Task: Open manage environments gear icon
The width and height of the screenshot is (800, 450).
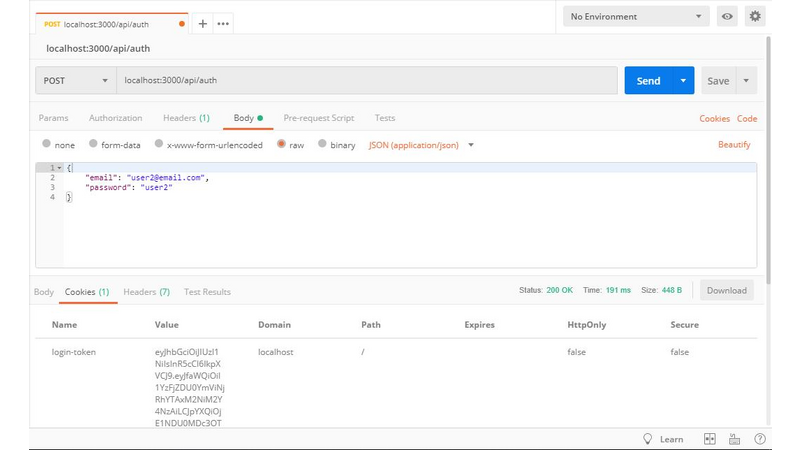Action: (x=755, y=16)
